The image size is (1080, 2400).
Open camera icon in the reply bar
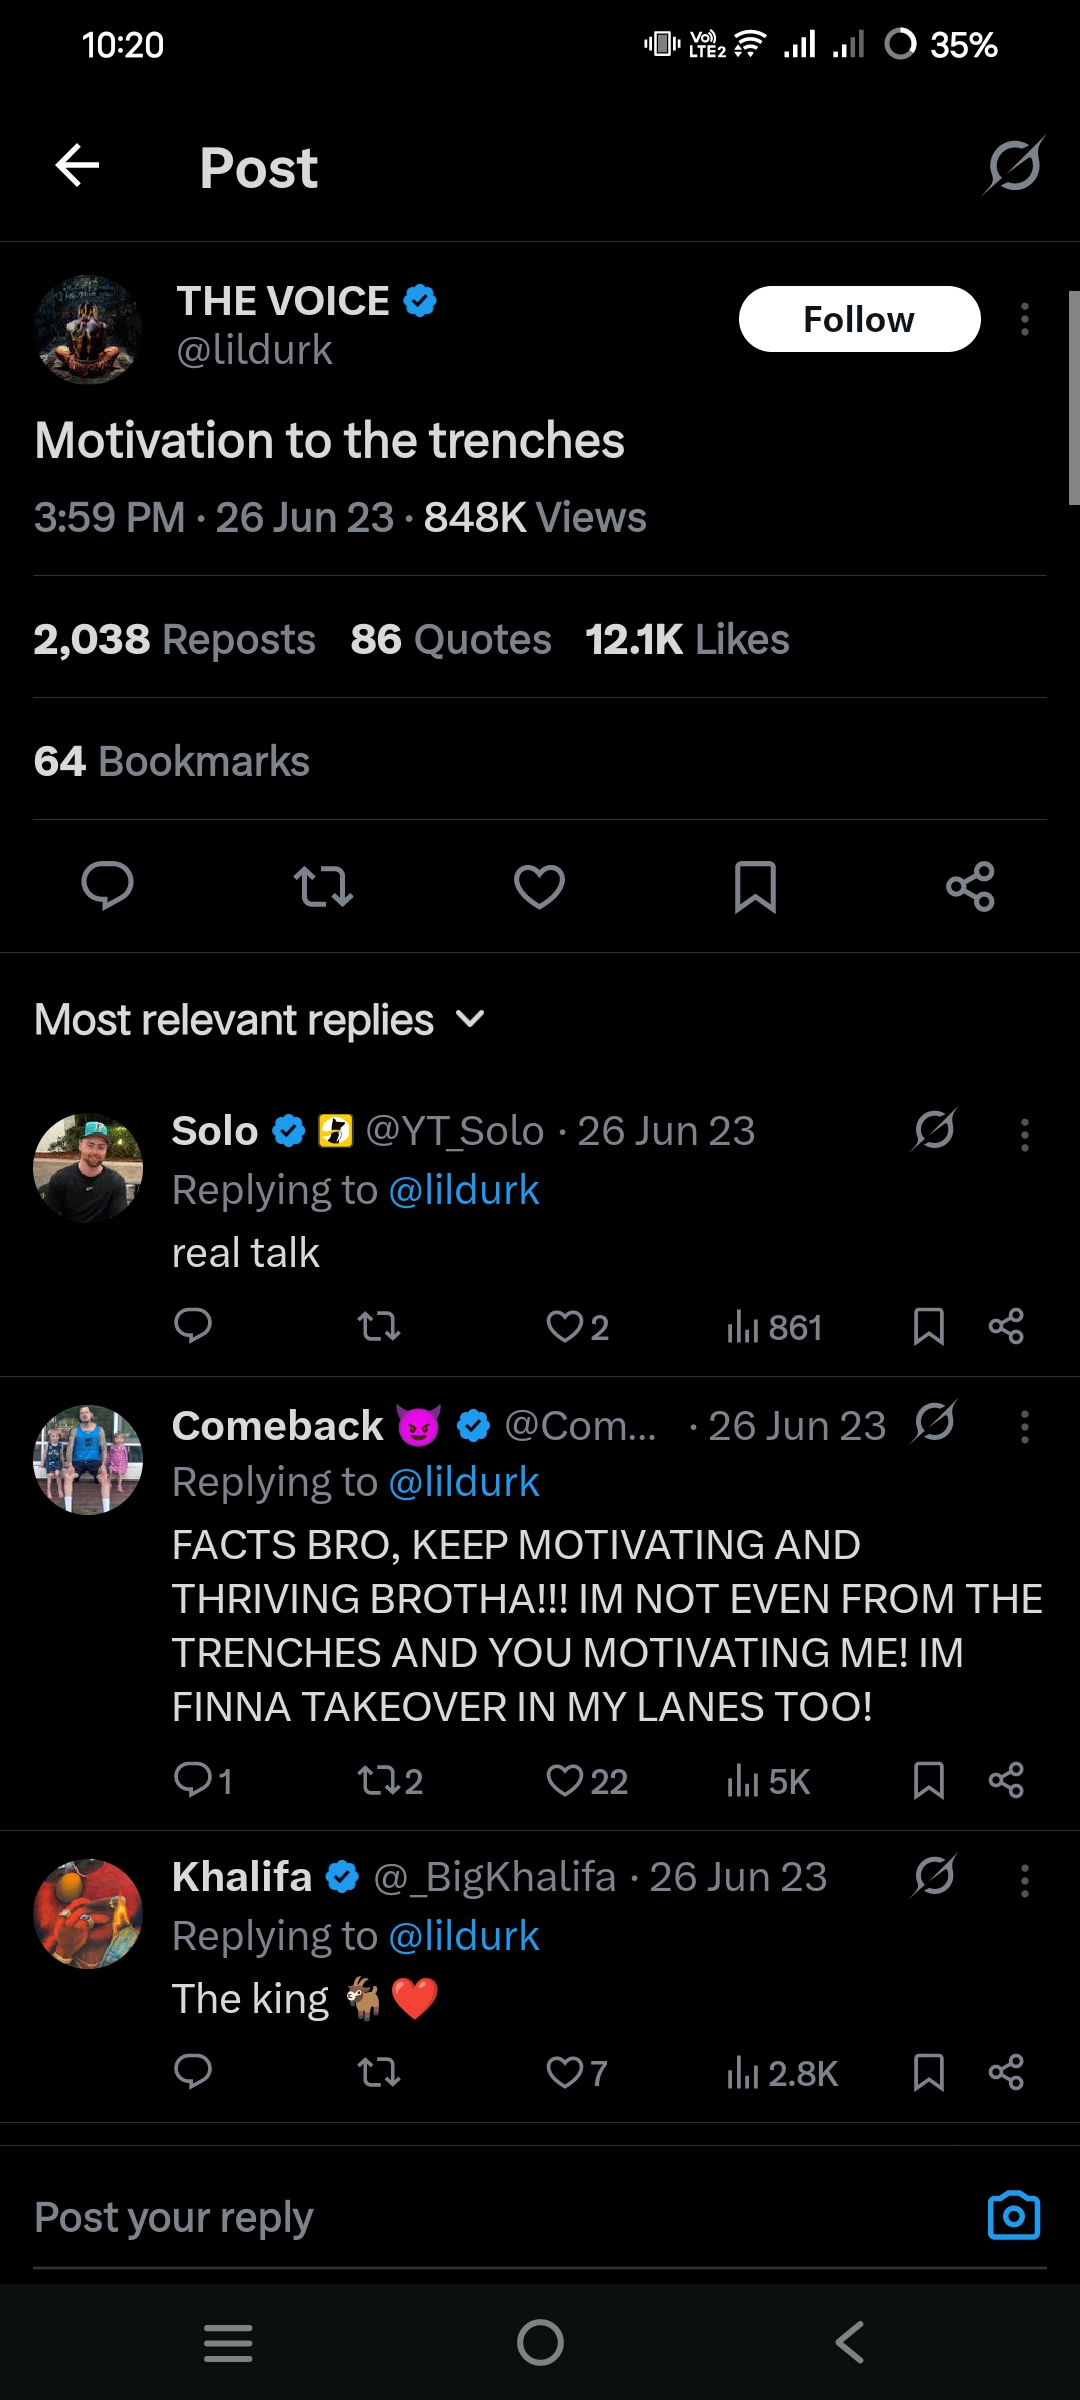(x=1013, y=2216)
